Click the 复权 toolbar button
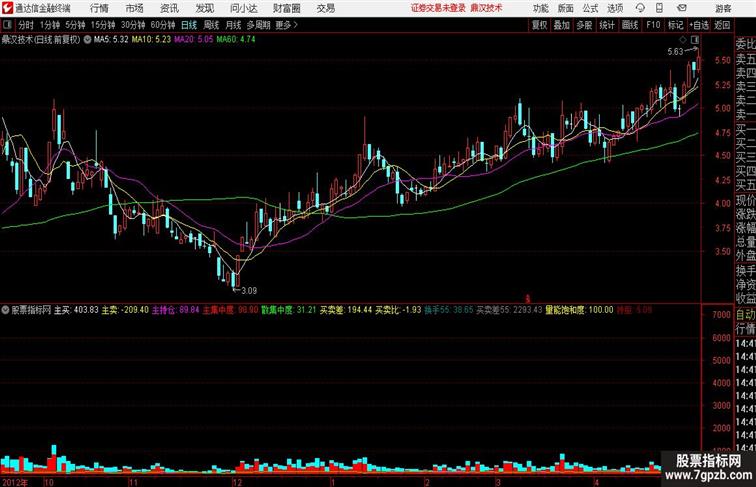 tap(539, 25)
